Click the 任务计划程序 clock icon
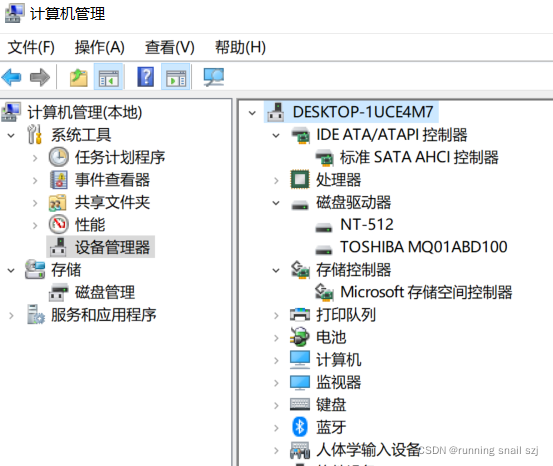Viewport: 553px width, 466px height. (59, 157)
